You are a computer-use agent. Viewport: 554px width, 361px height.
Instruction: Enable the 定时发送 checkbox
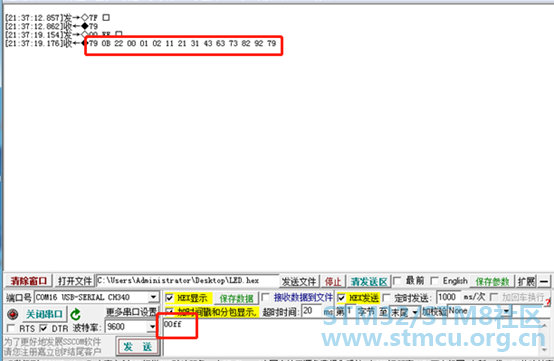tap(387, 298)
